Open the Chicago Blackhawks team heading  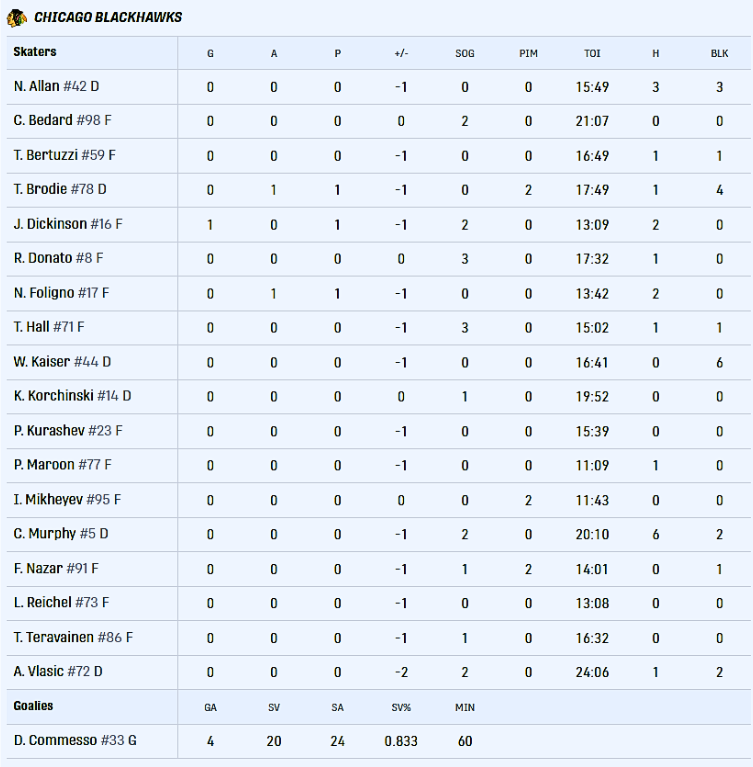108,18
